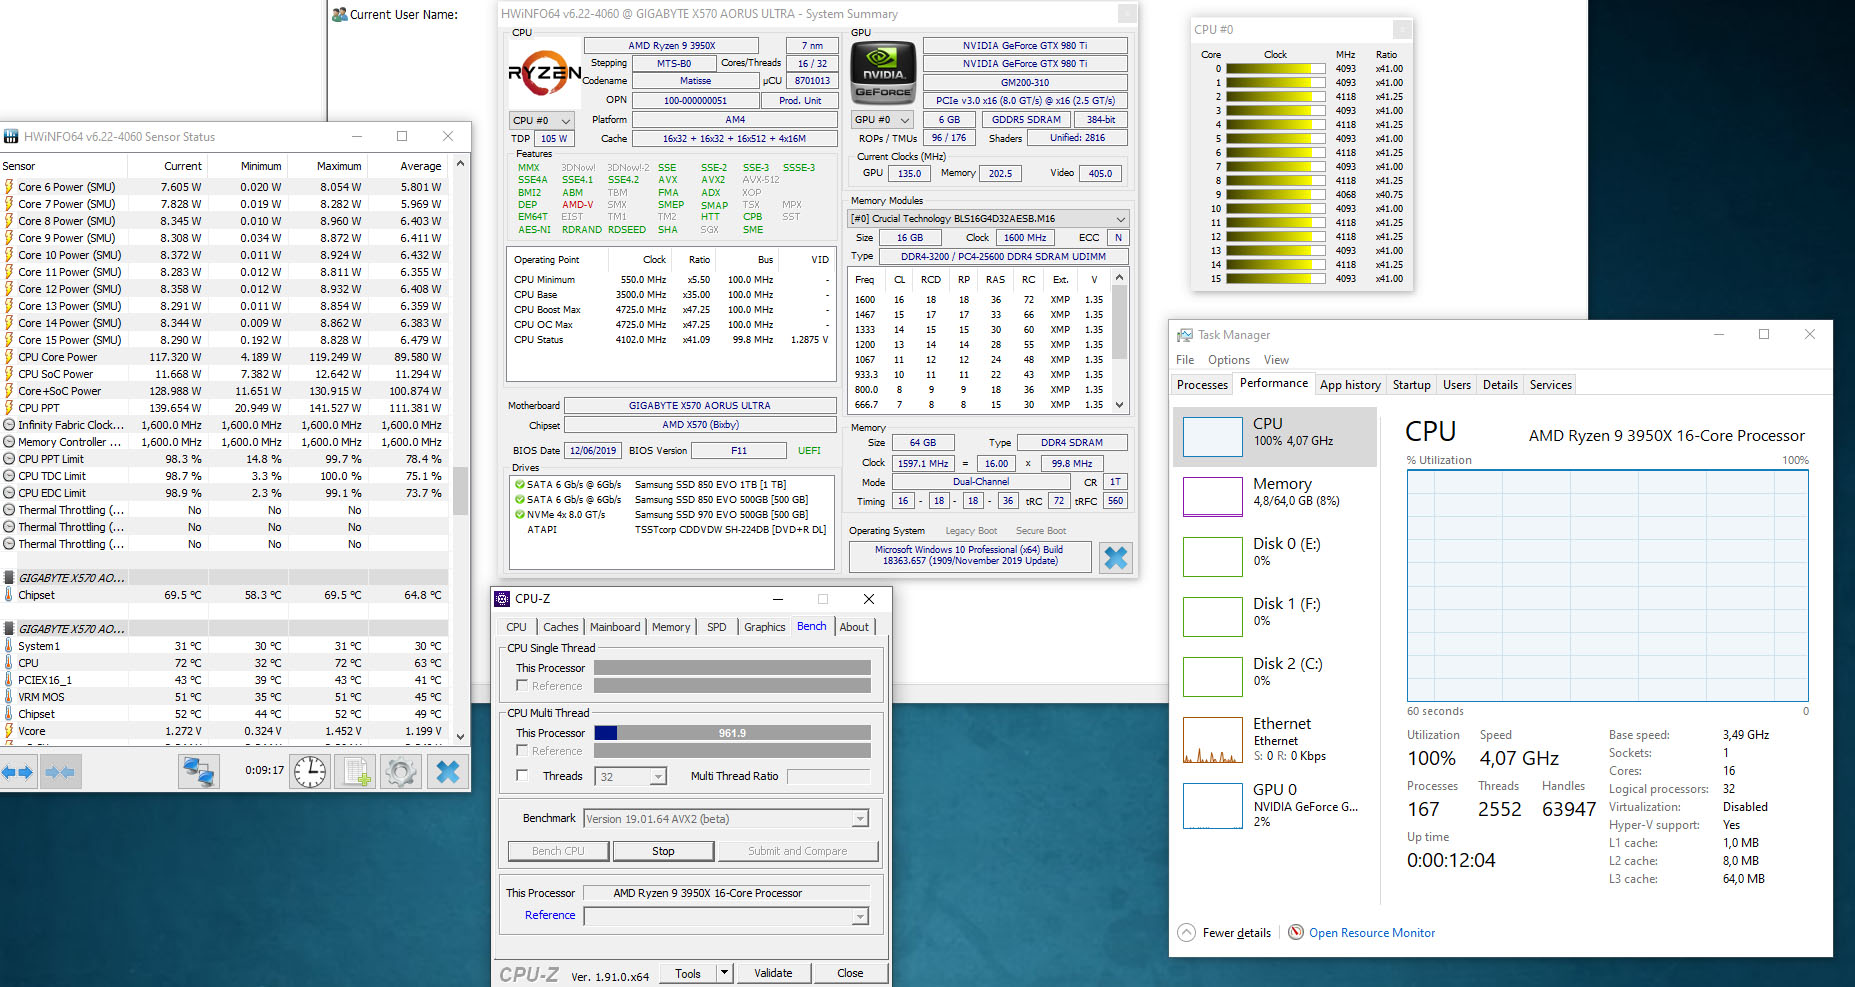This screenshot has width=1855, height=987.
Task: Click the HWiNFO Sensor Status title icon
Action: (11, 136)
